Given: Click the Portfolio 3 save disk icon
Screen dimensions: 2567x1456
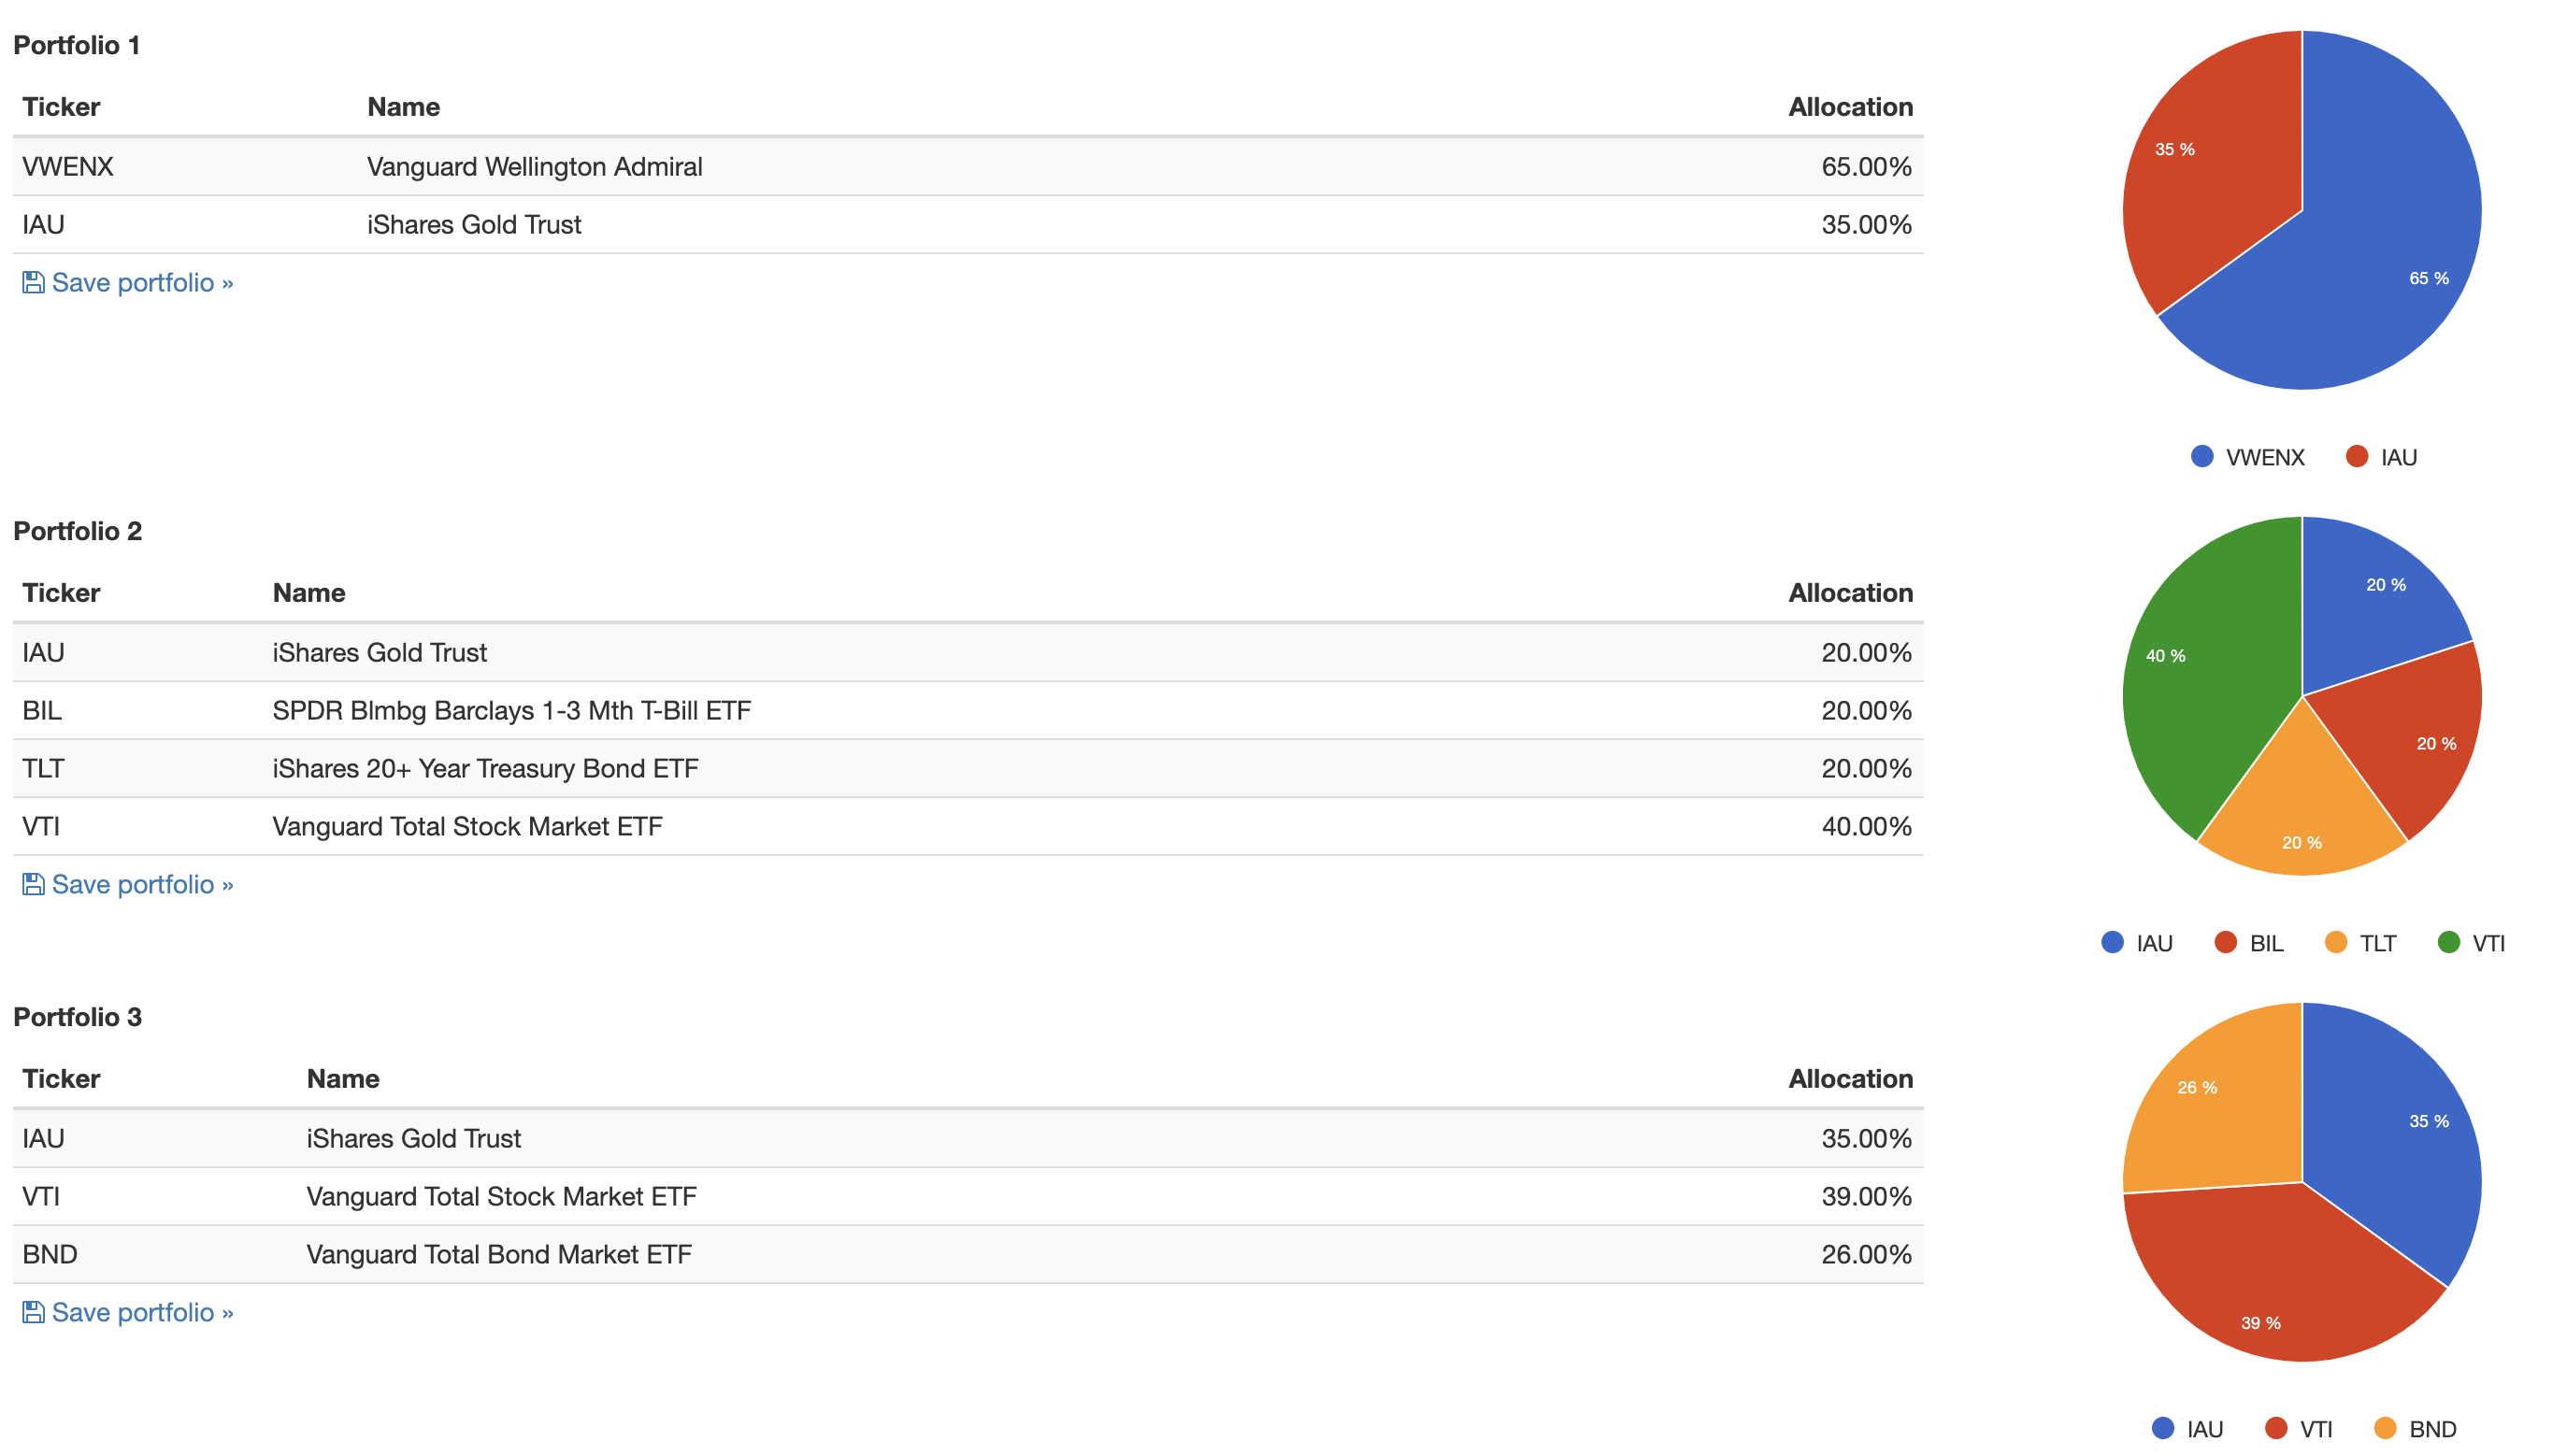Looking at the screenshot, I should (x=33, y=1313).
